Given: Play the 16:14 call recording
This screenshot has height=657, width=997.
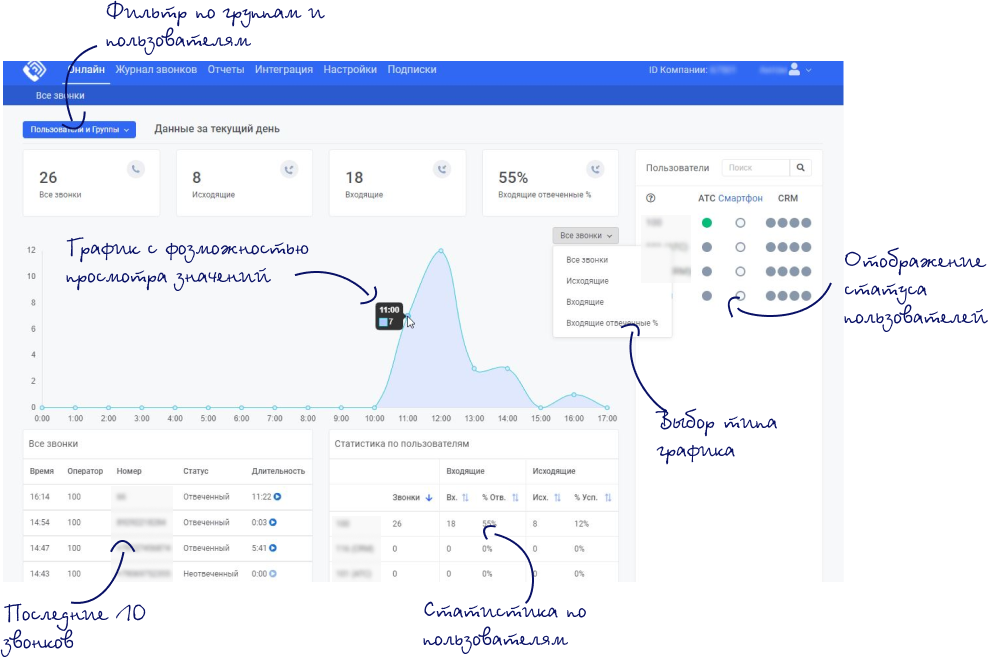Looking at the screenshot, I should pos(277,496).
